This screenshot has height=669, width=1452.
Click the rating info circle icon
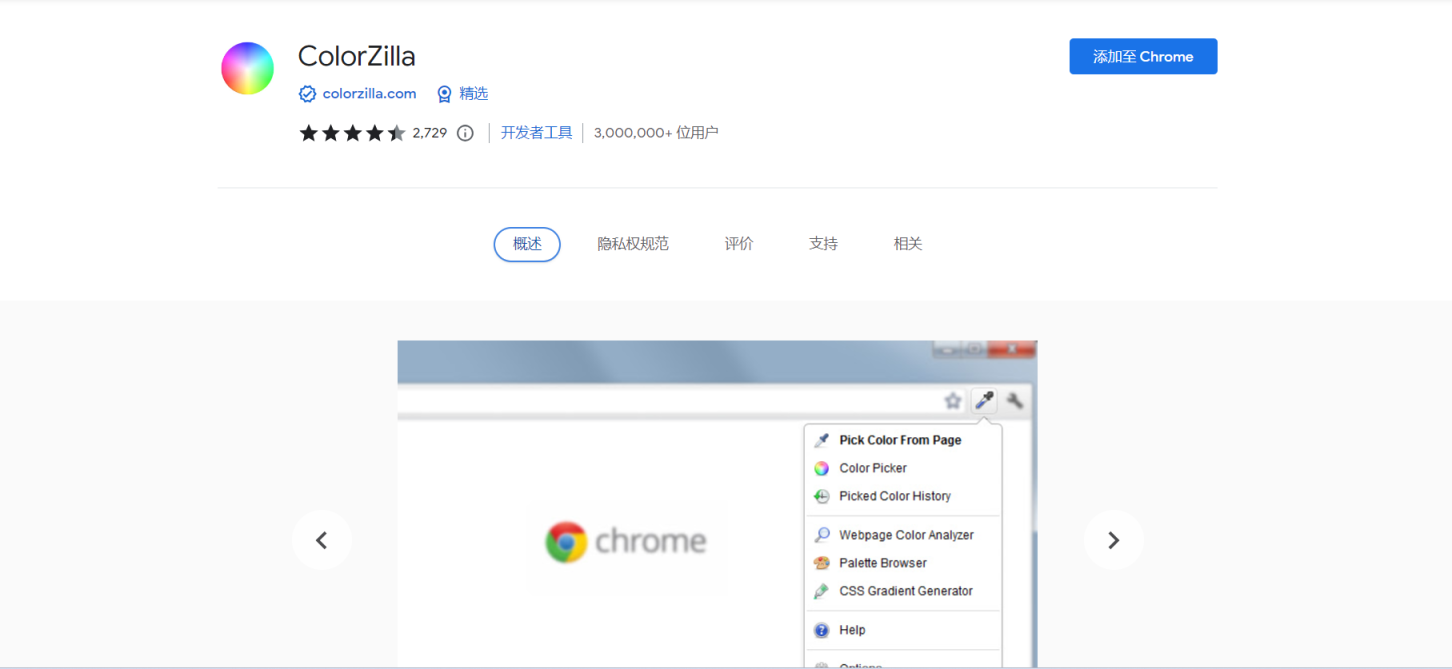tap(465, 132)
